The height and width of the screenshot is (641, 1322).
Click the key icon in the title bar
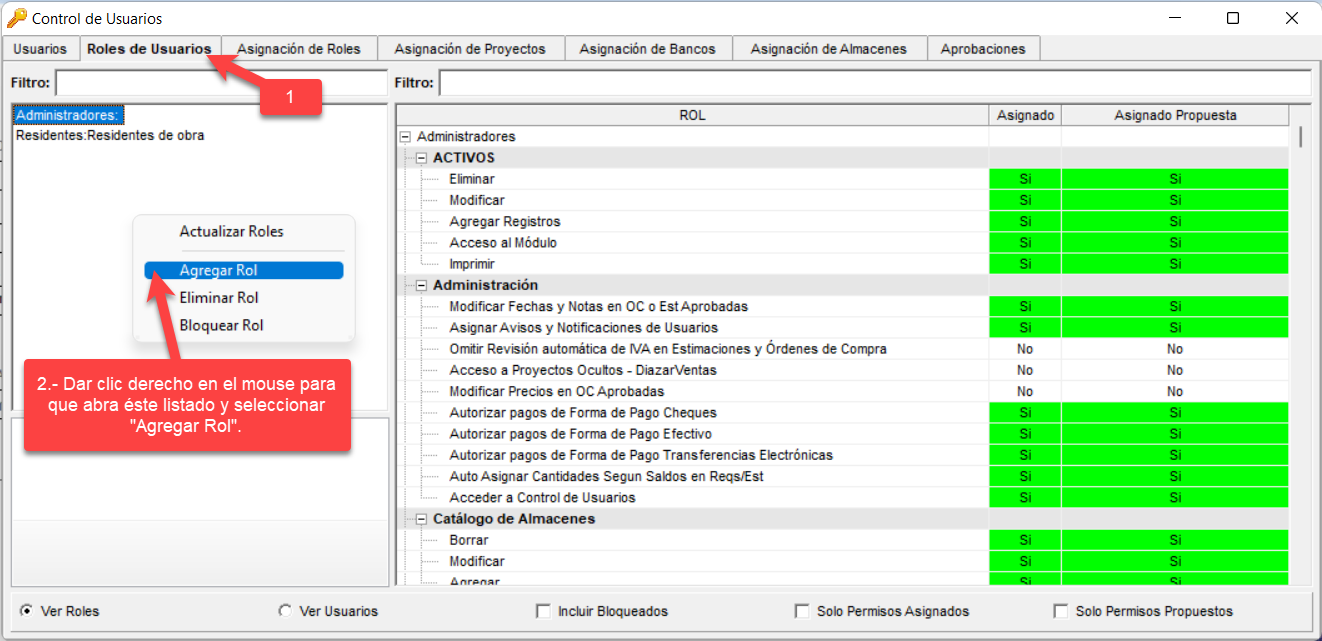click(17, 17)
